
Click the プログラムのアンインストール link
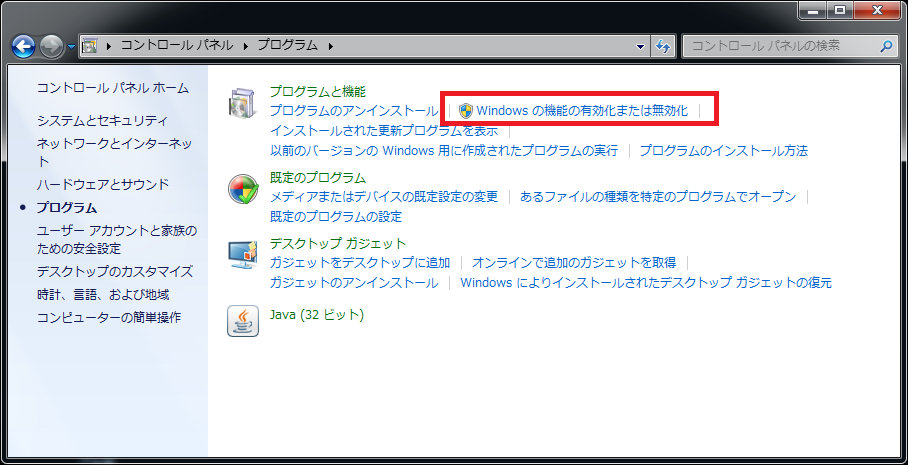tap(353, 110)
